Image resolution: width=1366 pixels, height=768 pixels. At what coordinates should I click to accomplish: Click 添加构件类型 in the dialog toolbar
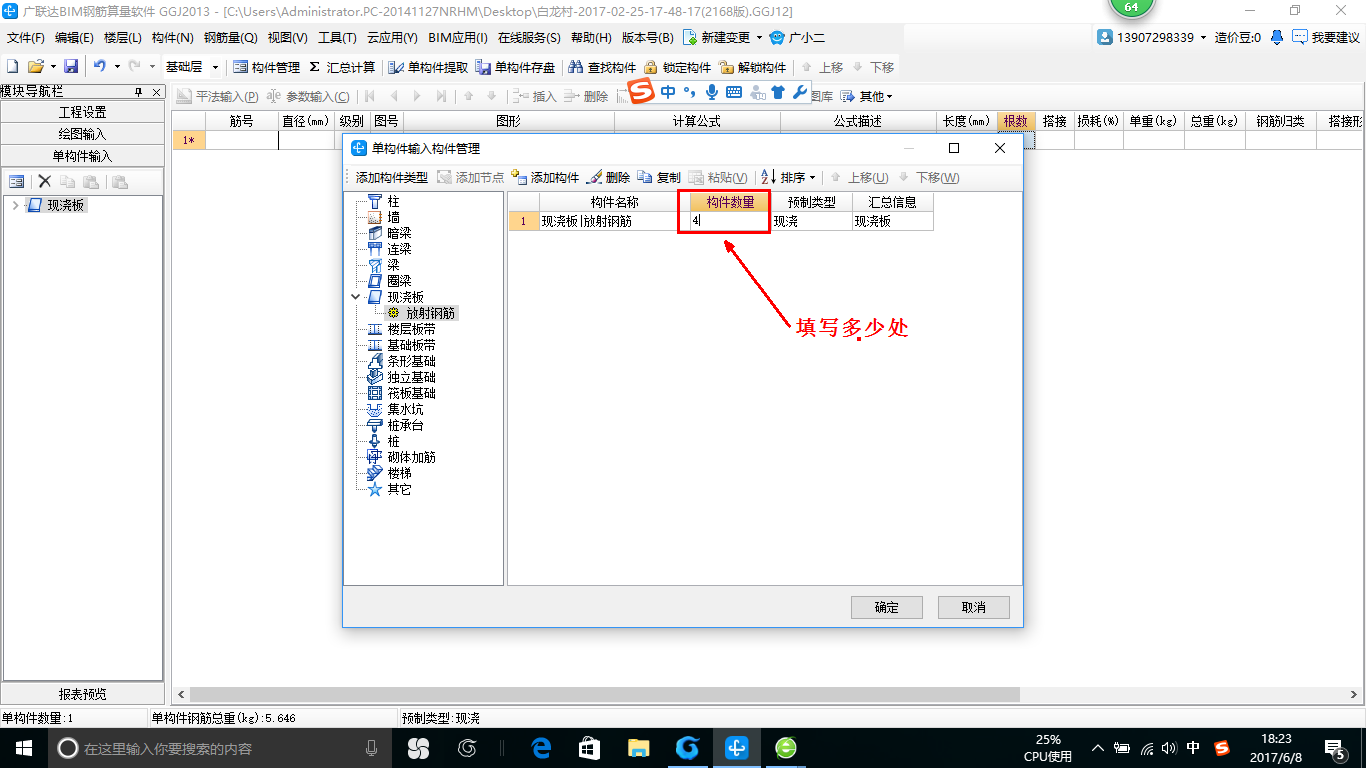tap(391, 177)
